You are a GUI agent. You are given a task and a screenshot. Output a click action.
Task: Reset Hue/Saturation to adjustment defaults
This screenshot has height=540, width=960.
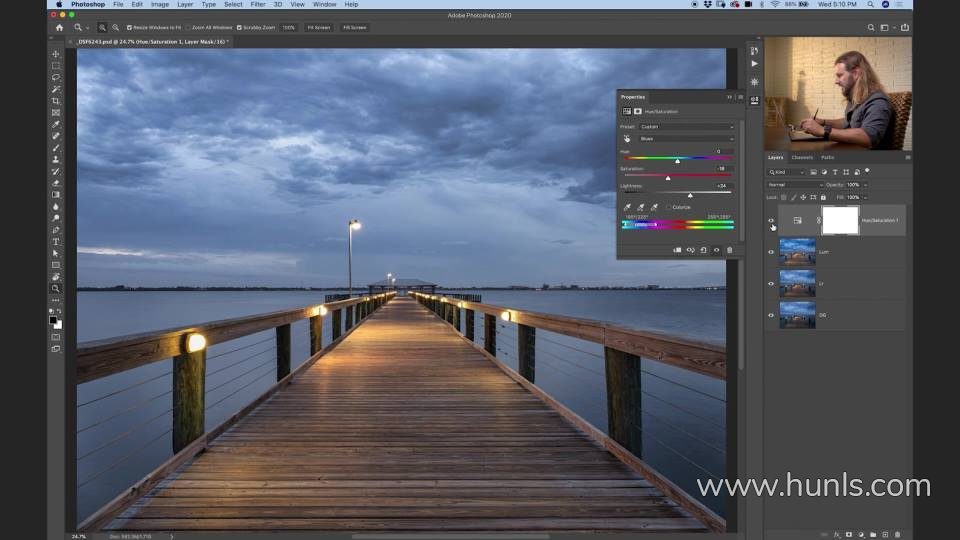703,250
